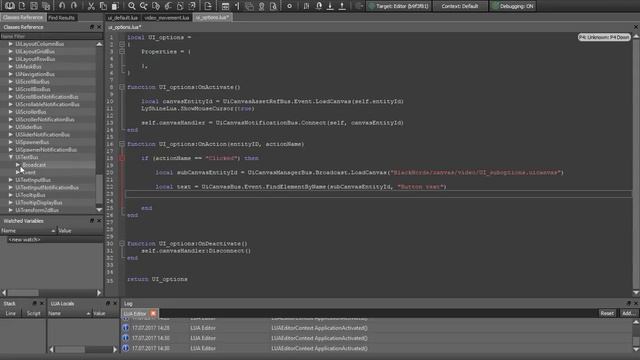Close the Stack panel

(x=42, y=303)
